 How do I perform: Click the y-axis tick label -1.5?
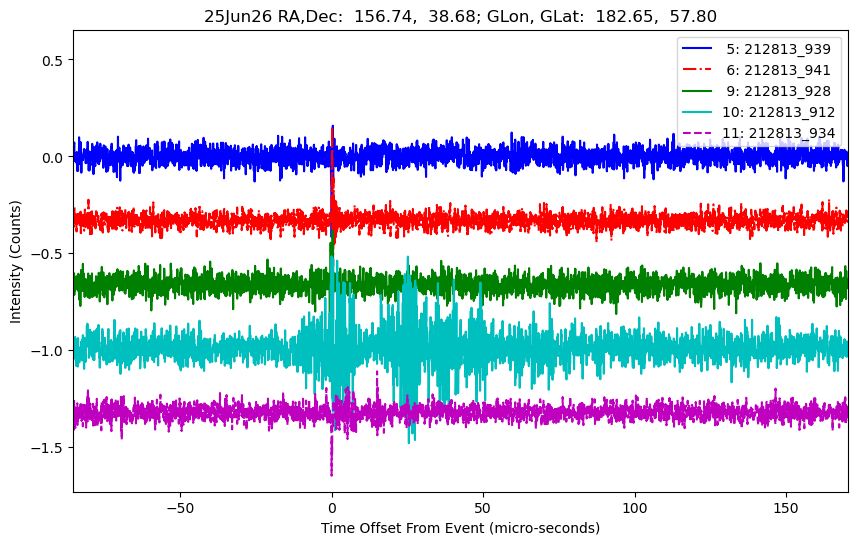48,448
